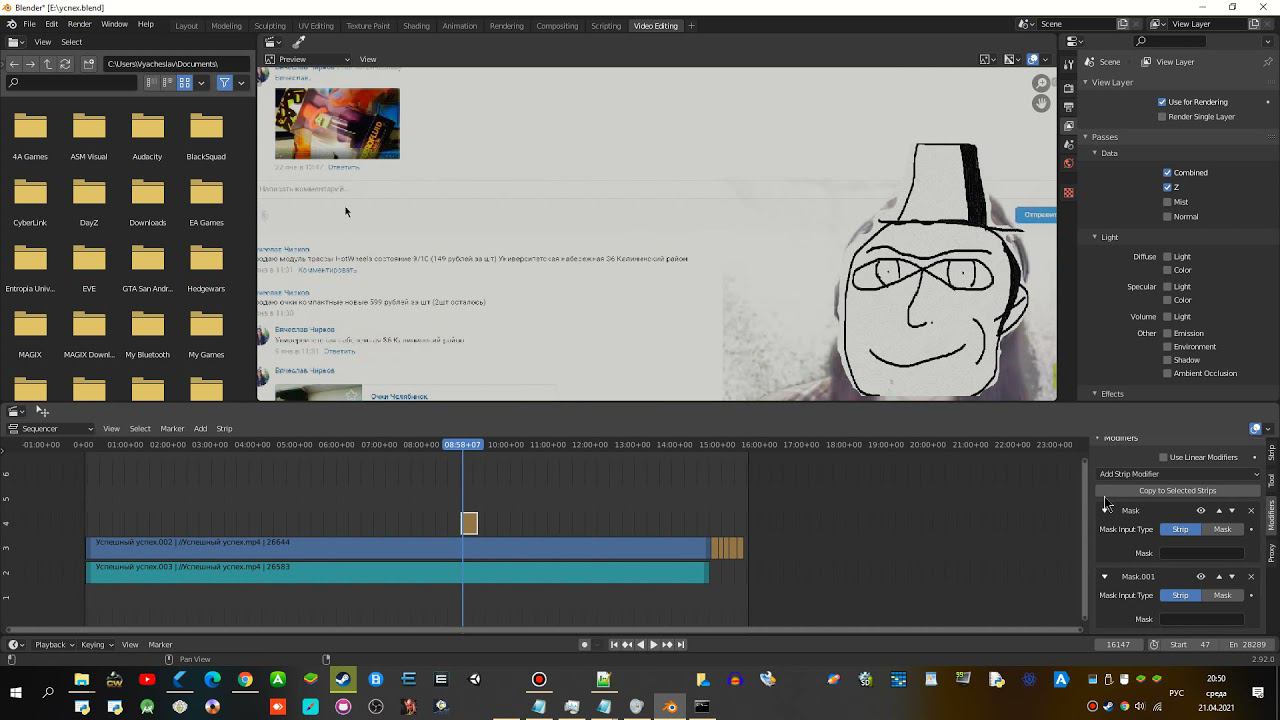Open the Proxy sidebar tab
1280x720 pixels.
click(1272, 553)
